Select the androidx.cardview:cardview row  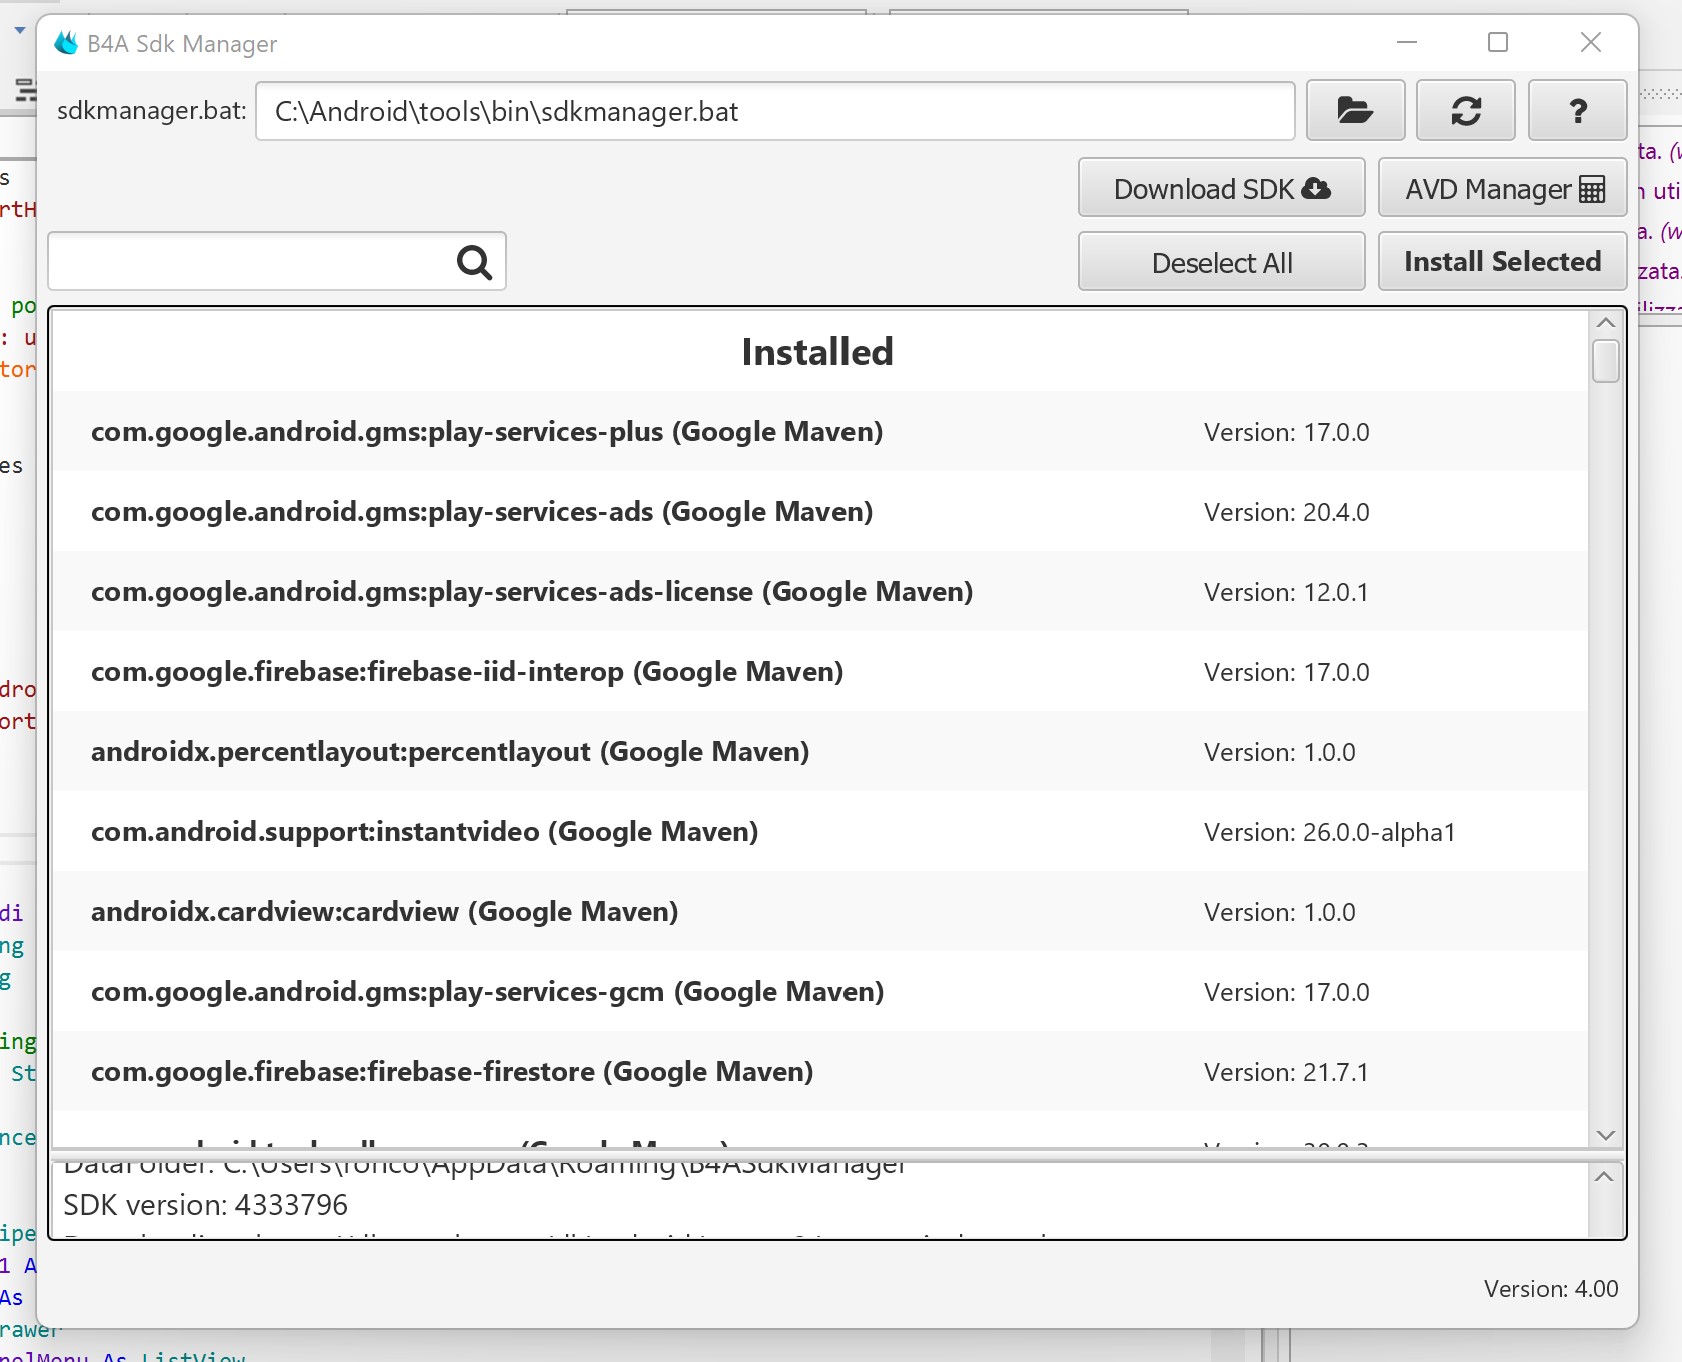coord(820,912)
